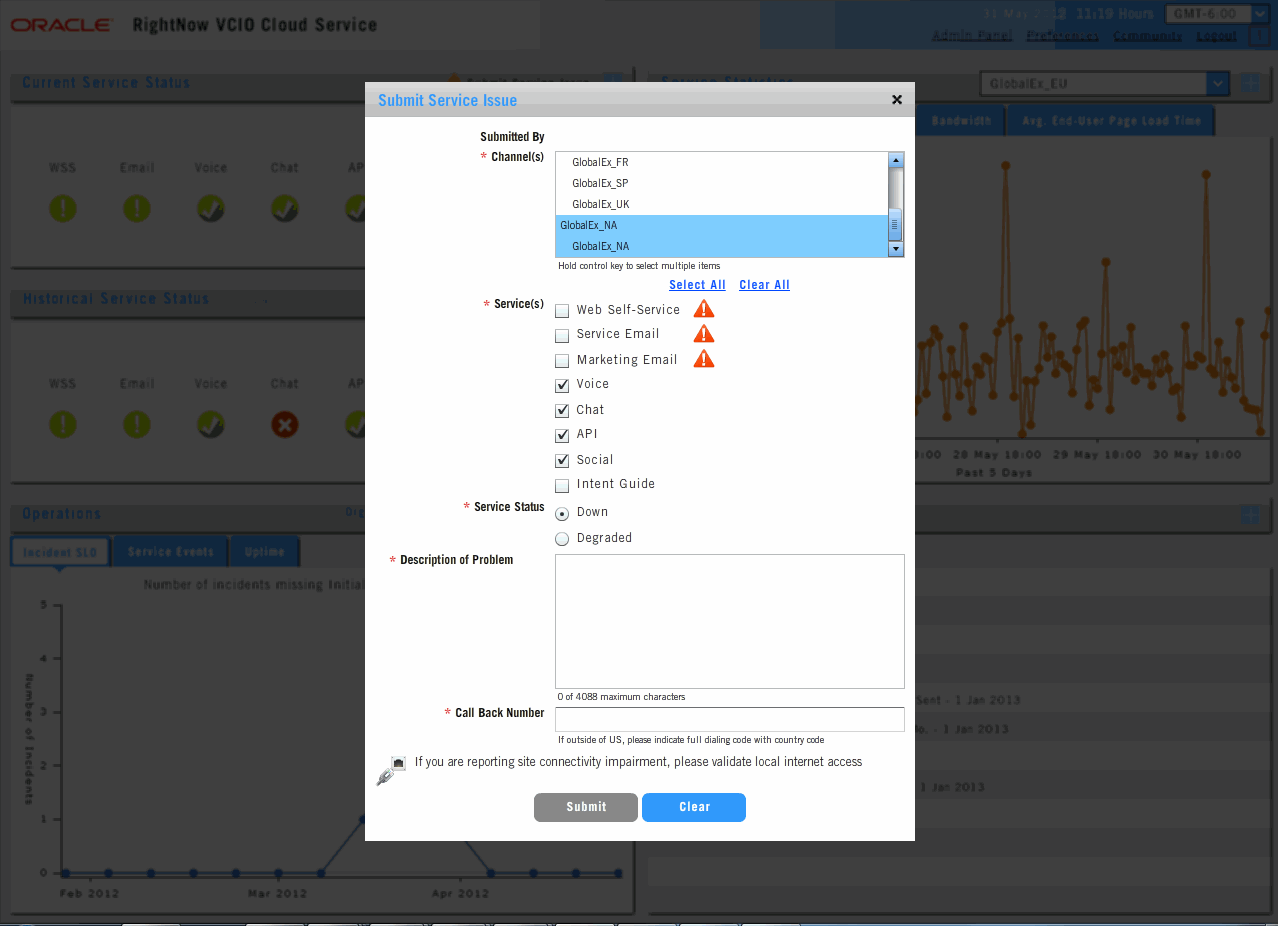Disable the API service checkbox
The width and height of the screenshot is (1278, 926).
(562, 435)
